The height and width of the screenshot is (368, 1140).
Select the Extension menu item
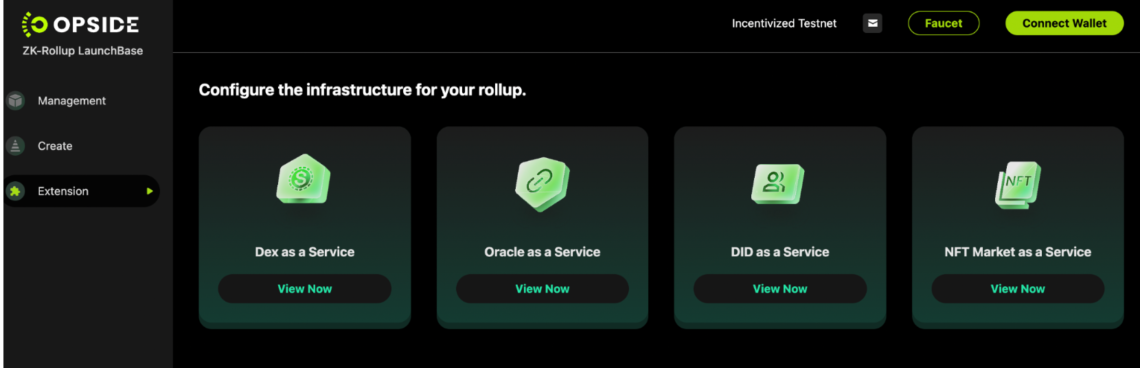pos(81,191)
